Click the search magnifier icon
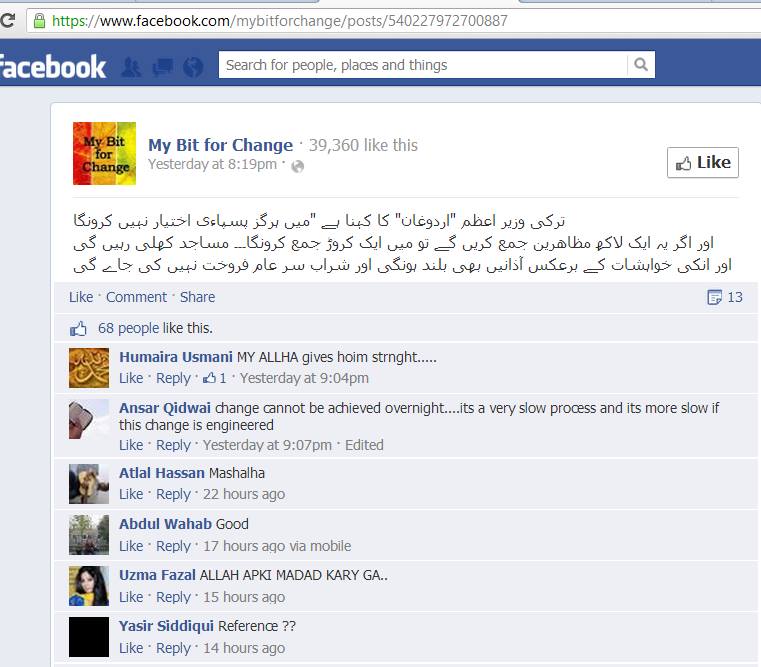 tap(641, 65)
